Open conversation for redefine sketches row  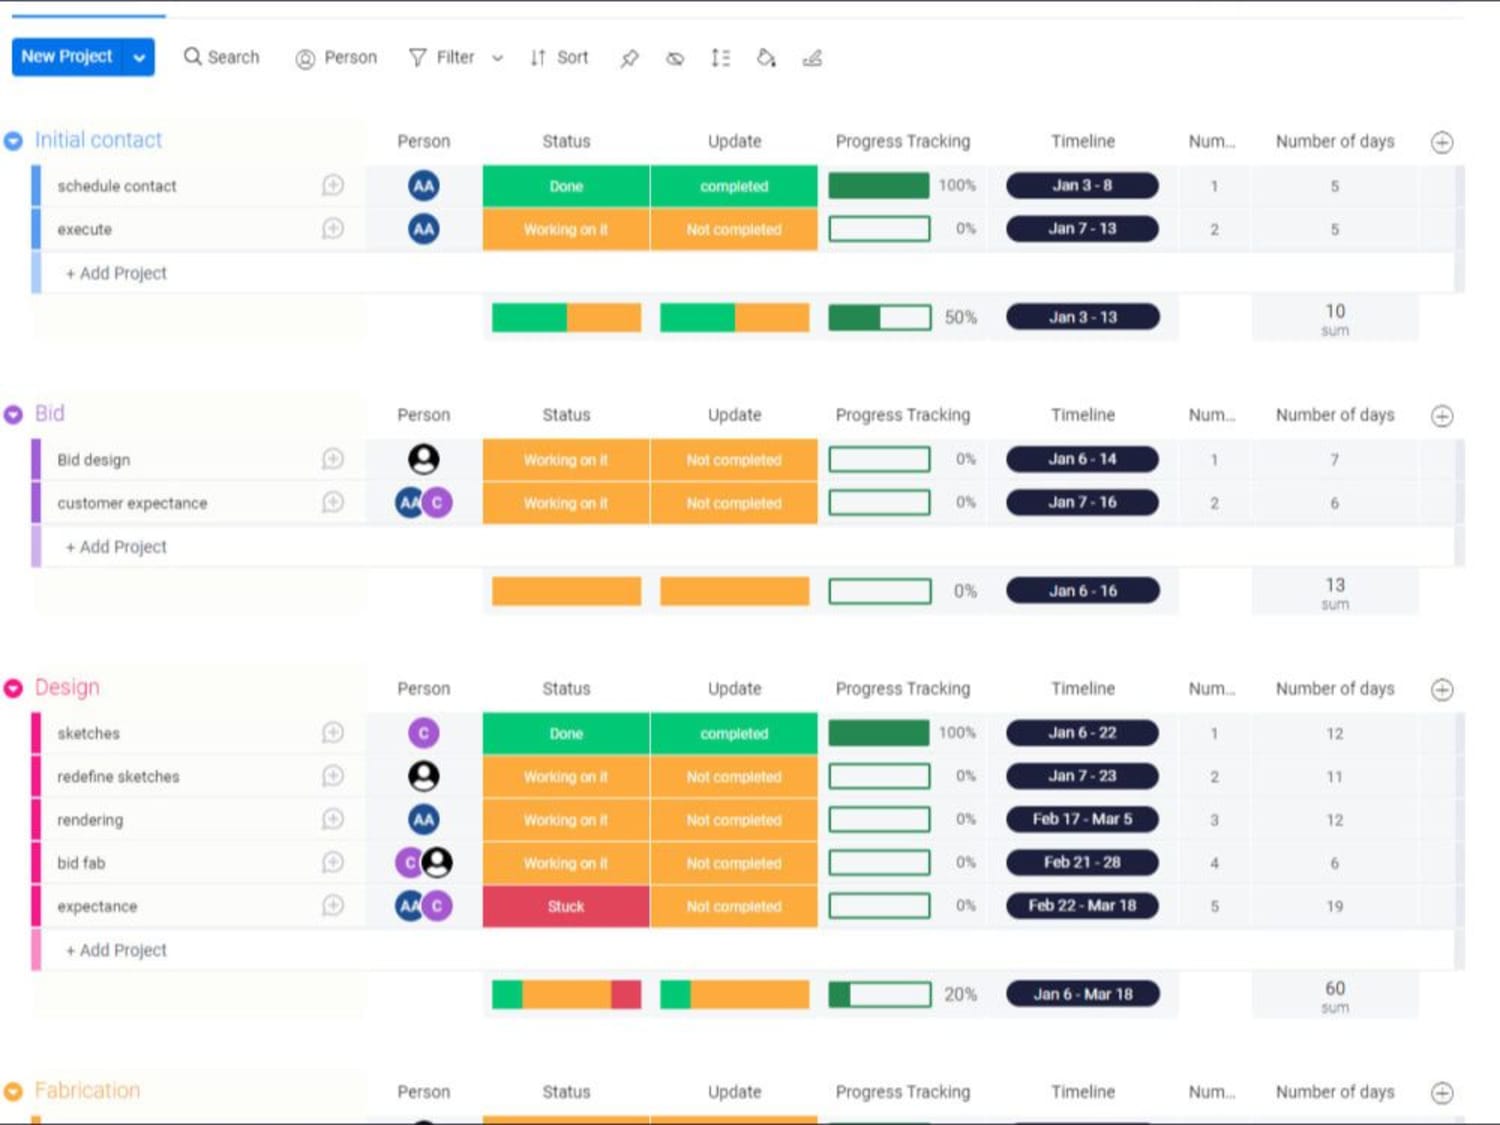[x=333, y=776]
